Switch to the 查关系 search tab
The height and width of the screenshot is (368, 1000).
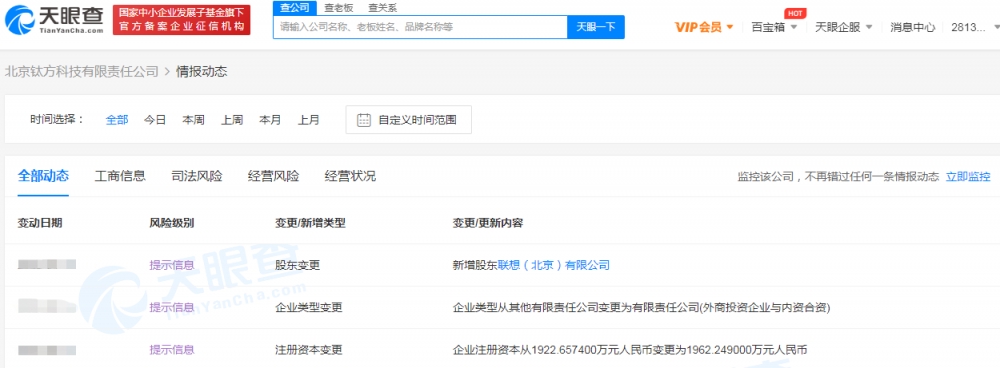[383, 8]
